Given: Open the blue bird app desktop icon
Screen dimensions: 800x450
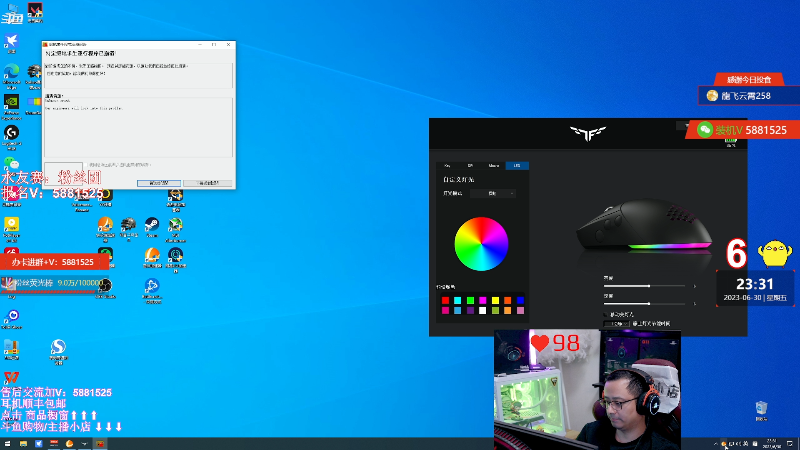Looking at the screenshot, I should coord(11,41).
